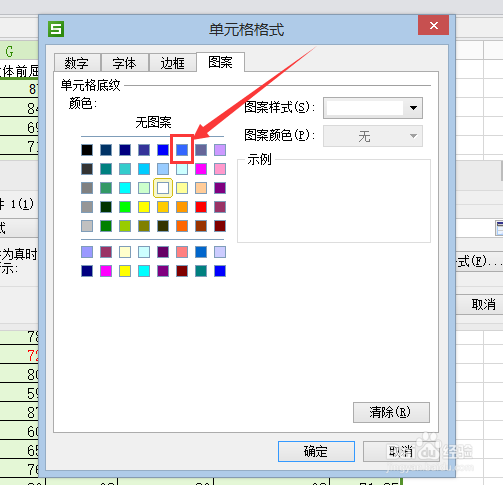Select the black color swatch

[87, 150]
